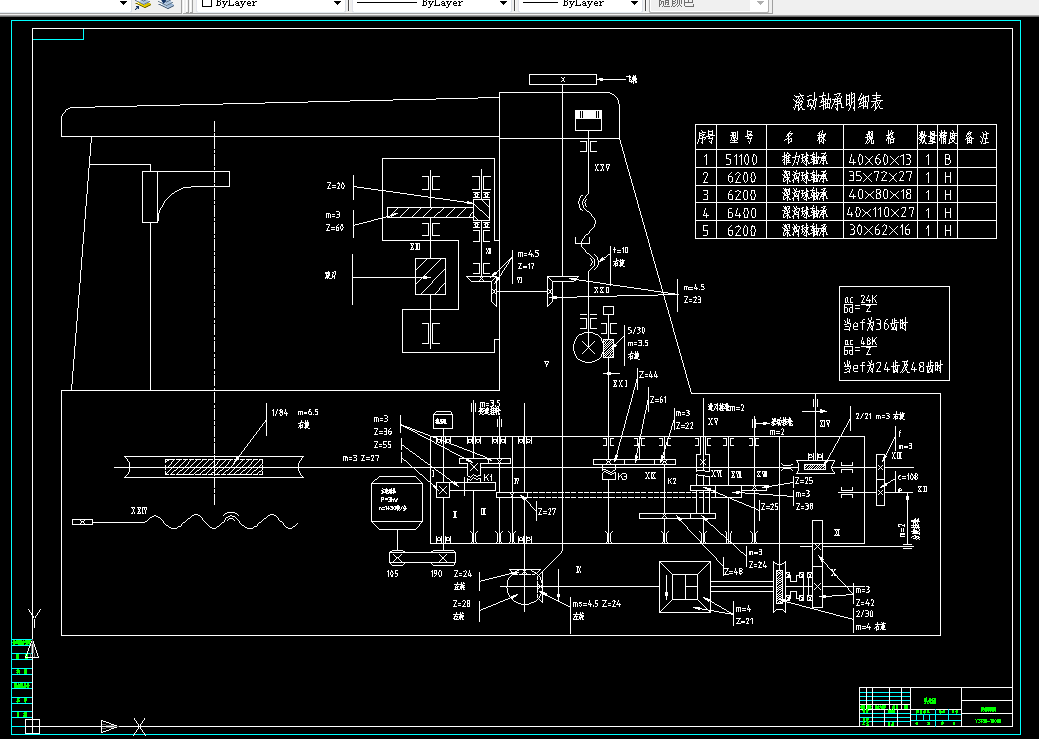Select the 35×72×27 specification cell
Screen dimensions: 1039x739
tap(880, 177)
